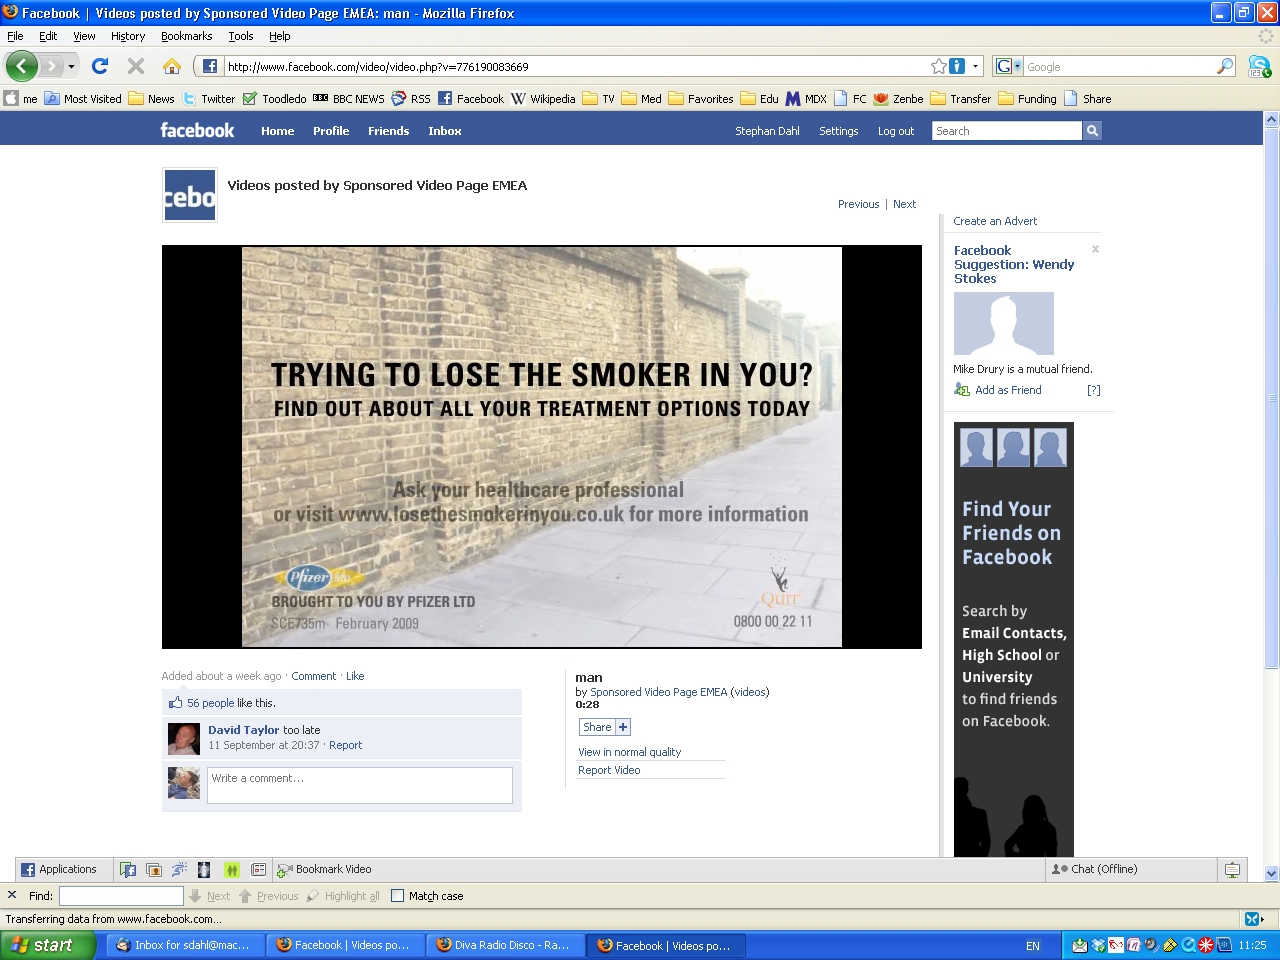Click into the Write a comment field
This screenshot has width=1280, height=960.
click(359, 785)
